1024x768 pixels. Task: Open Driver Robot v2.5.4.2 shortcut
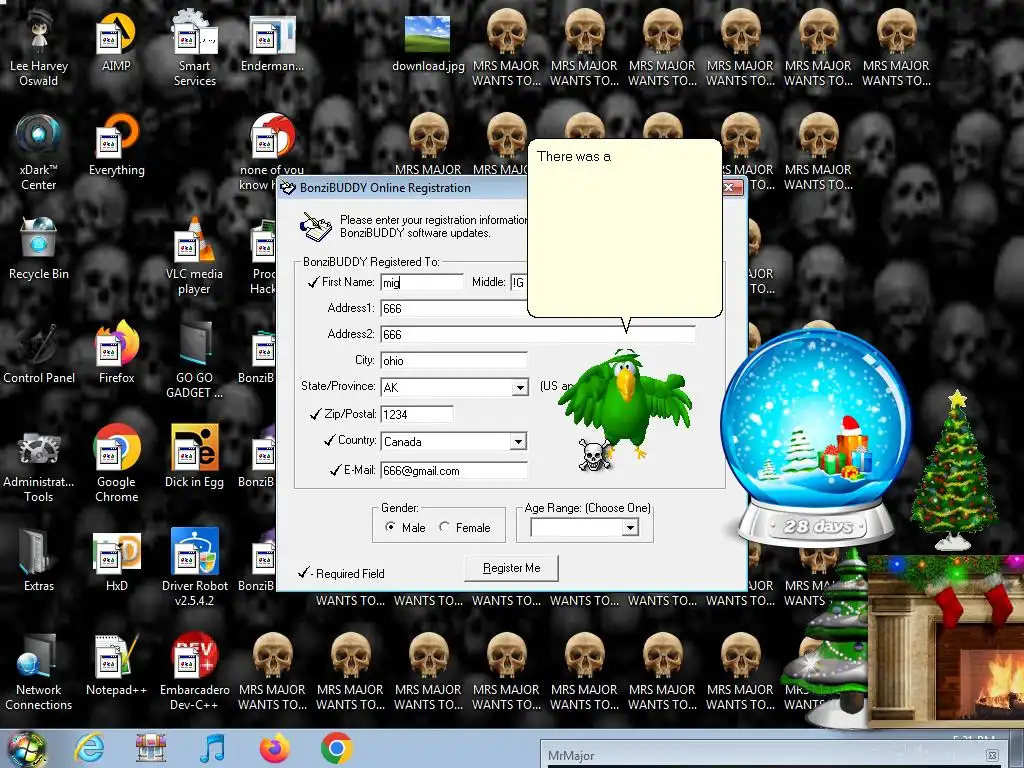tap(195, 568)
